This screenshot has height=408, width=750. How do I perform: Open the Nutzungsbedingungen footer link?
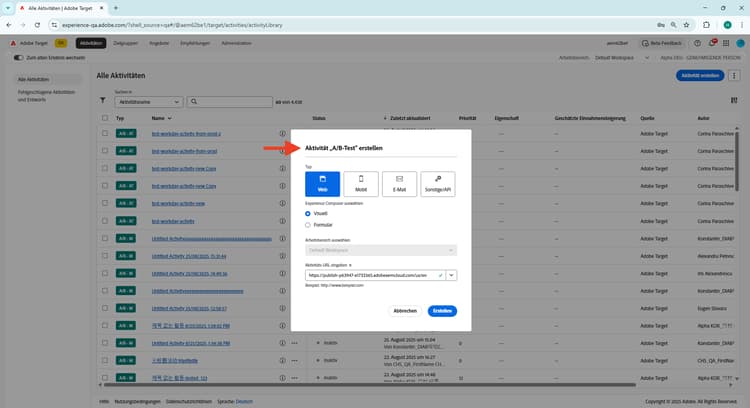(138, 401)
